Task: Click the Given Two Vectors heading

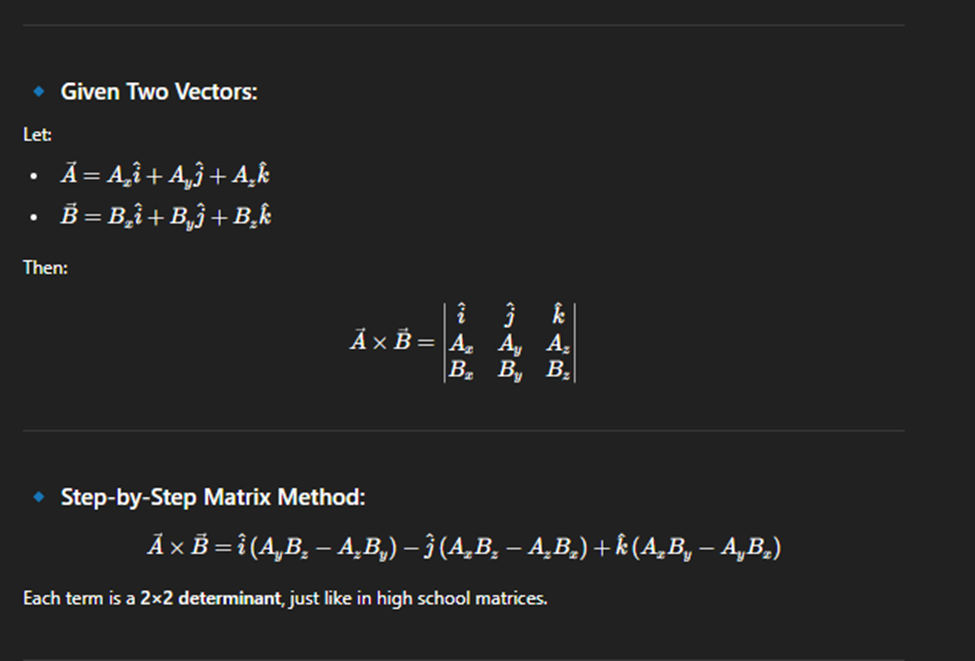Action: pyautogui.click(x=159, y=92)
